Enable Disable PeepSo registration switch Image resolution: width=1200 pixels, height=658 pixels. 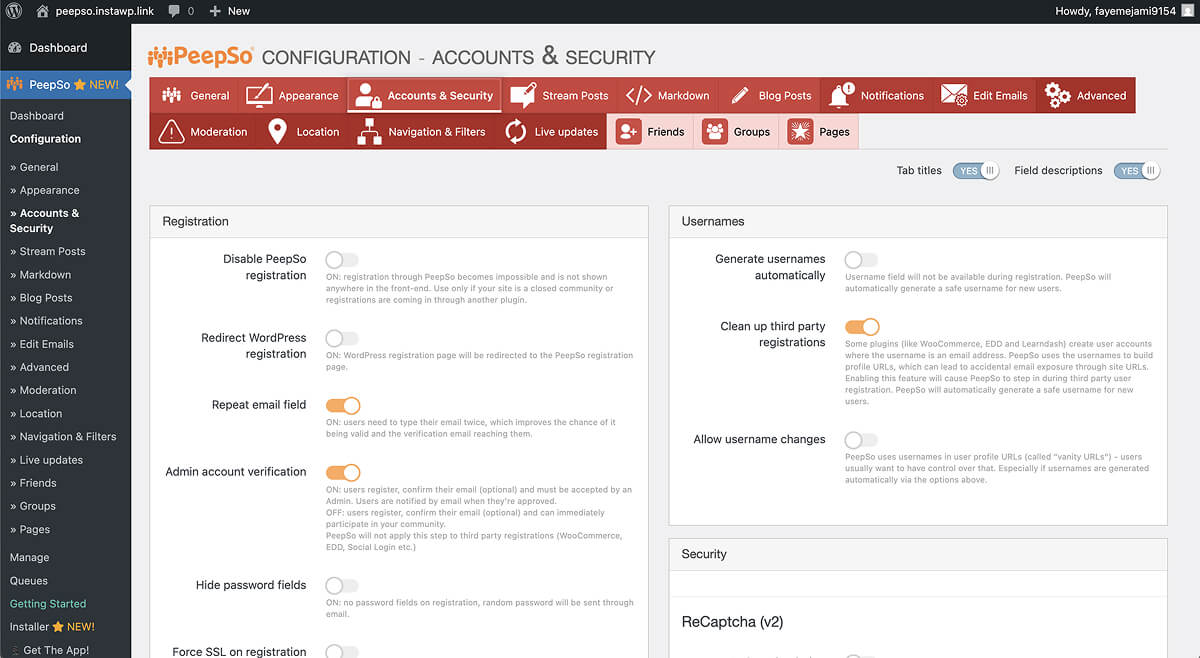[342, 260]
